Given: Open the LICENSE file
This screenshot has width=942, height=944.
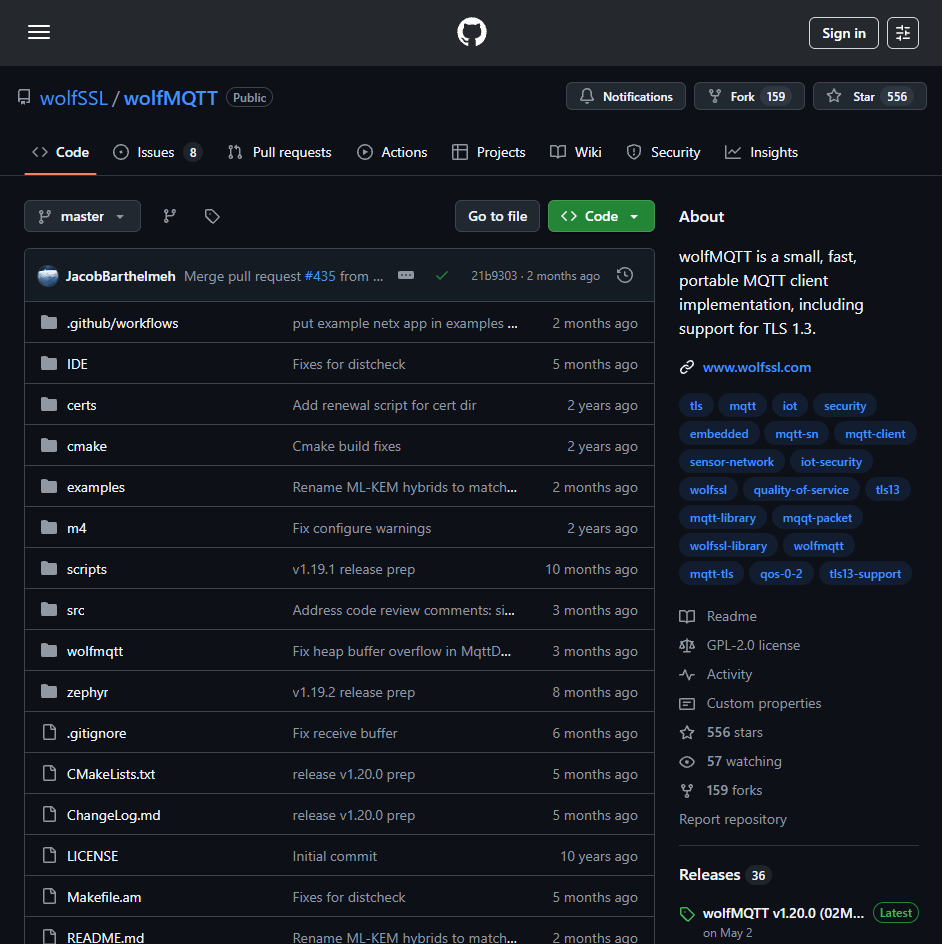Looking at the screenshot, I should tap(92, 856).
